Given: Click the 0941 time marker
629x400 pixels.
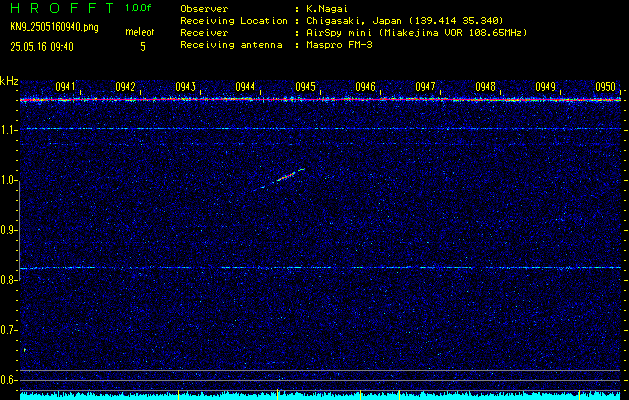Looking at the screenshot, I should (x=65, y=87).
